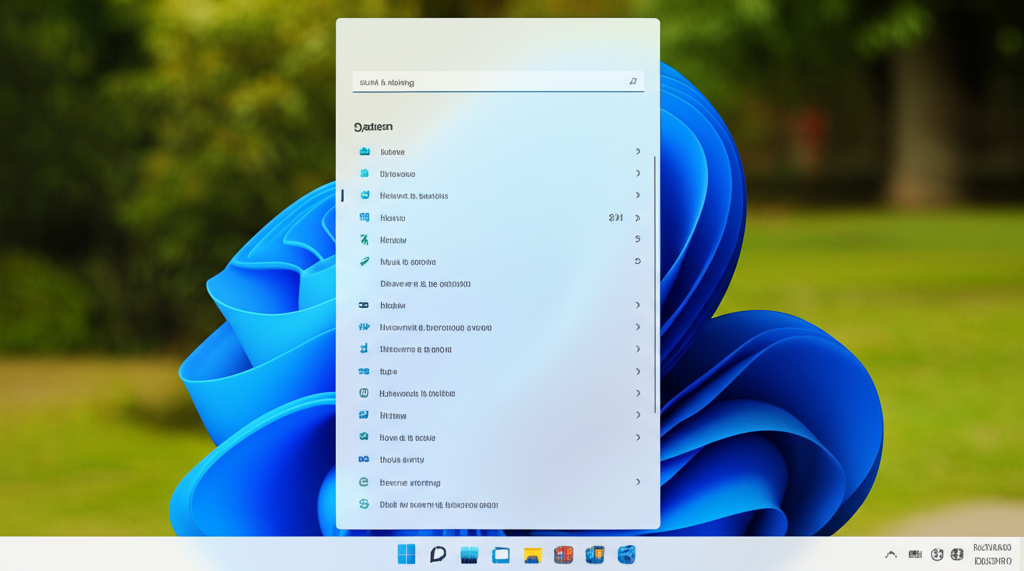Click the panel's vertical scrollbar
Viewport: 1024px width, 571px height.
tap(655, 285)
